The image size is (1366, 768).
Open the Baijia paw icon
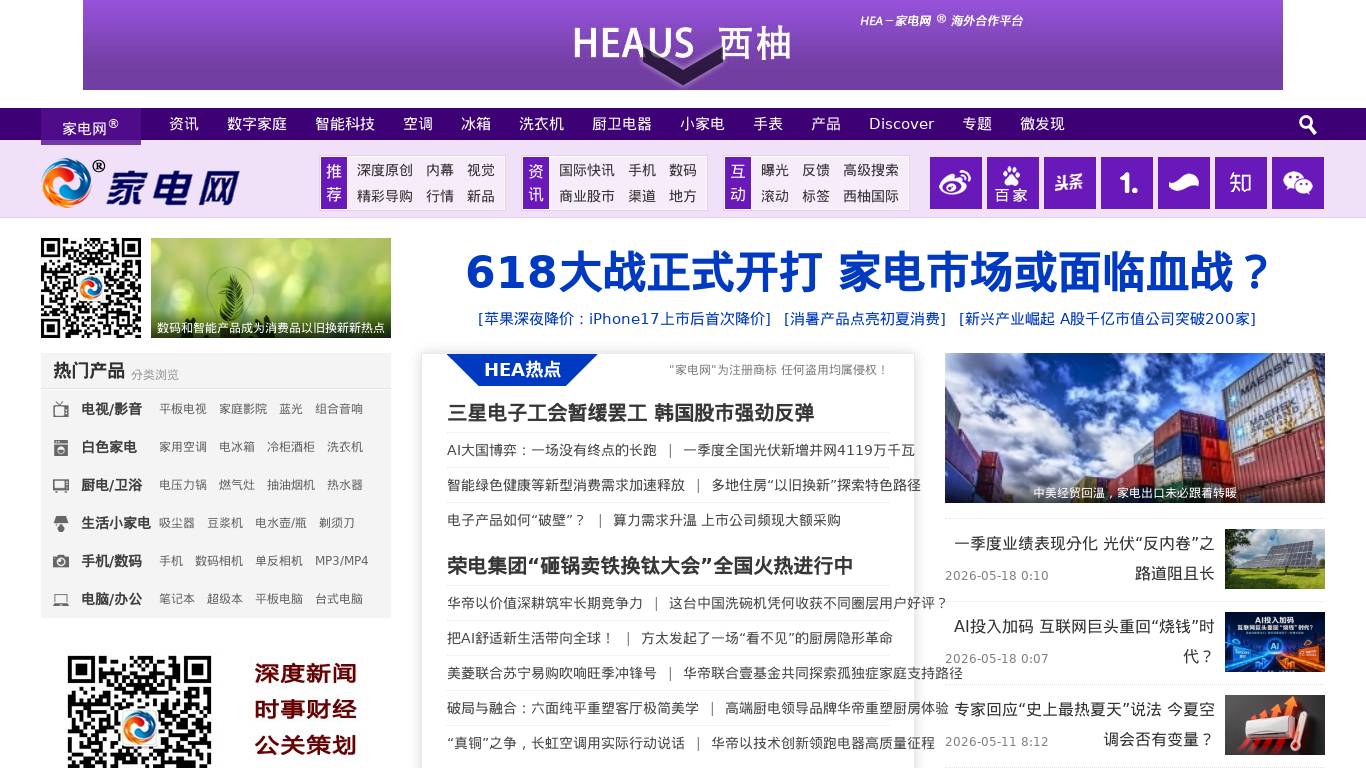1012,183
